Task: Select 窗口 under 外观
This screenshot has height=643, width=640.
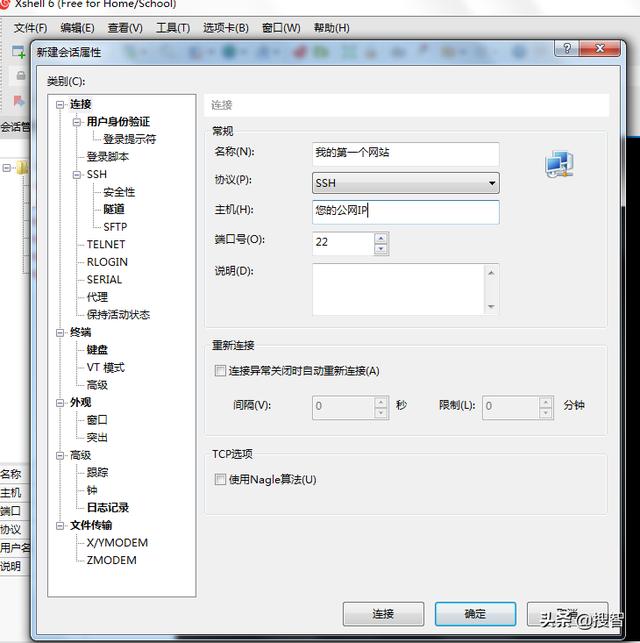Action: [x=97, y=420]
